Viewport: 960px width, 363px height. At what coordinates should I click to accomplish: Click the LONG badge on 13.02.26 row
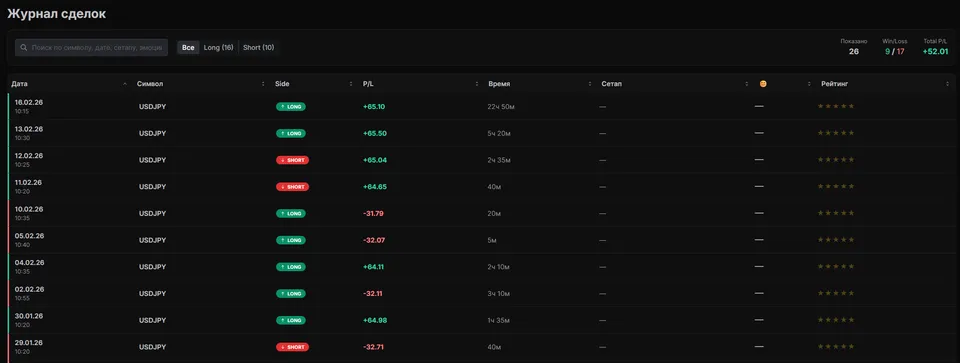(x=291, y=133)
